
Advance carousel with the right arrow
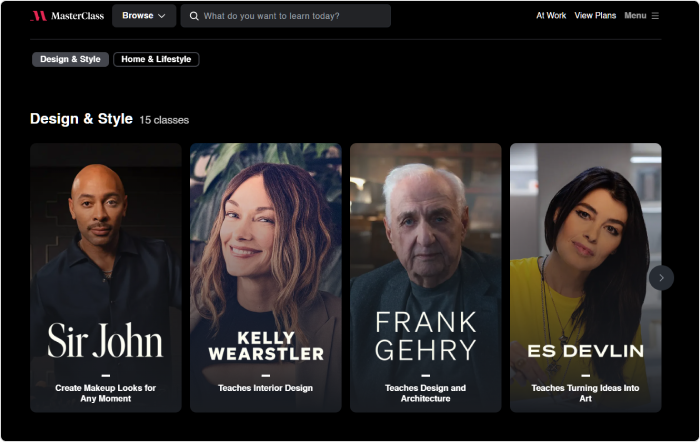(x=661, y=277)
